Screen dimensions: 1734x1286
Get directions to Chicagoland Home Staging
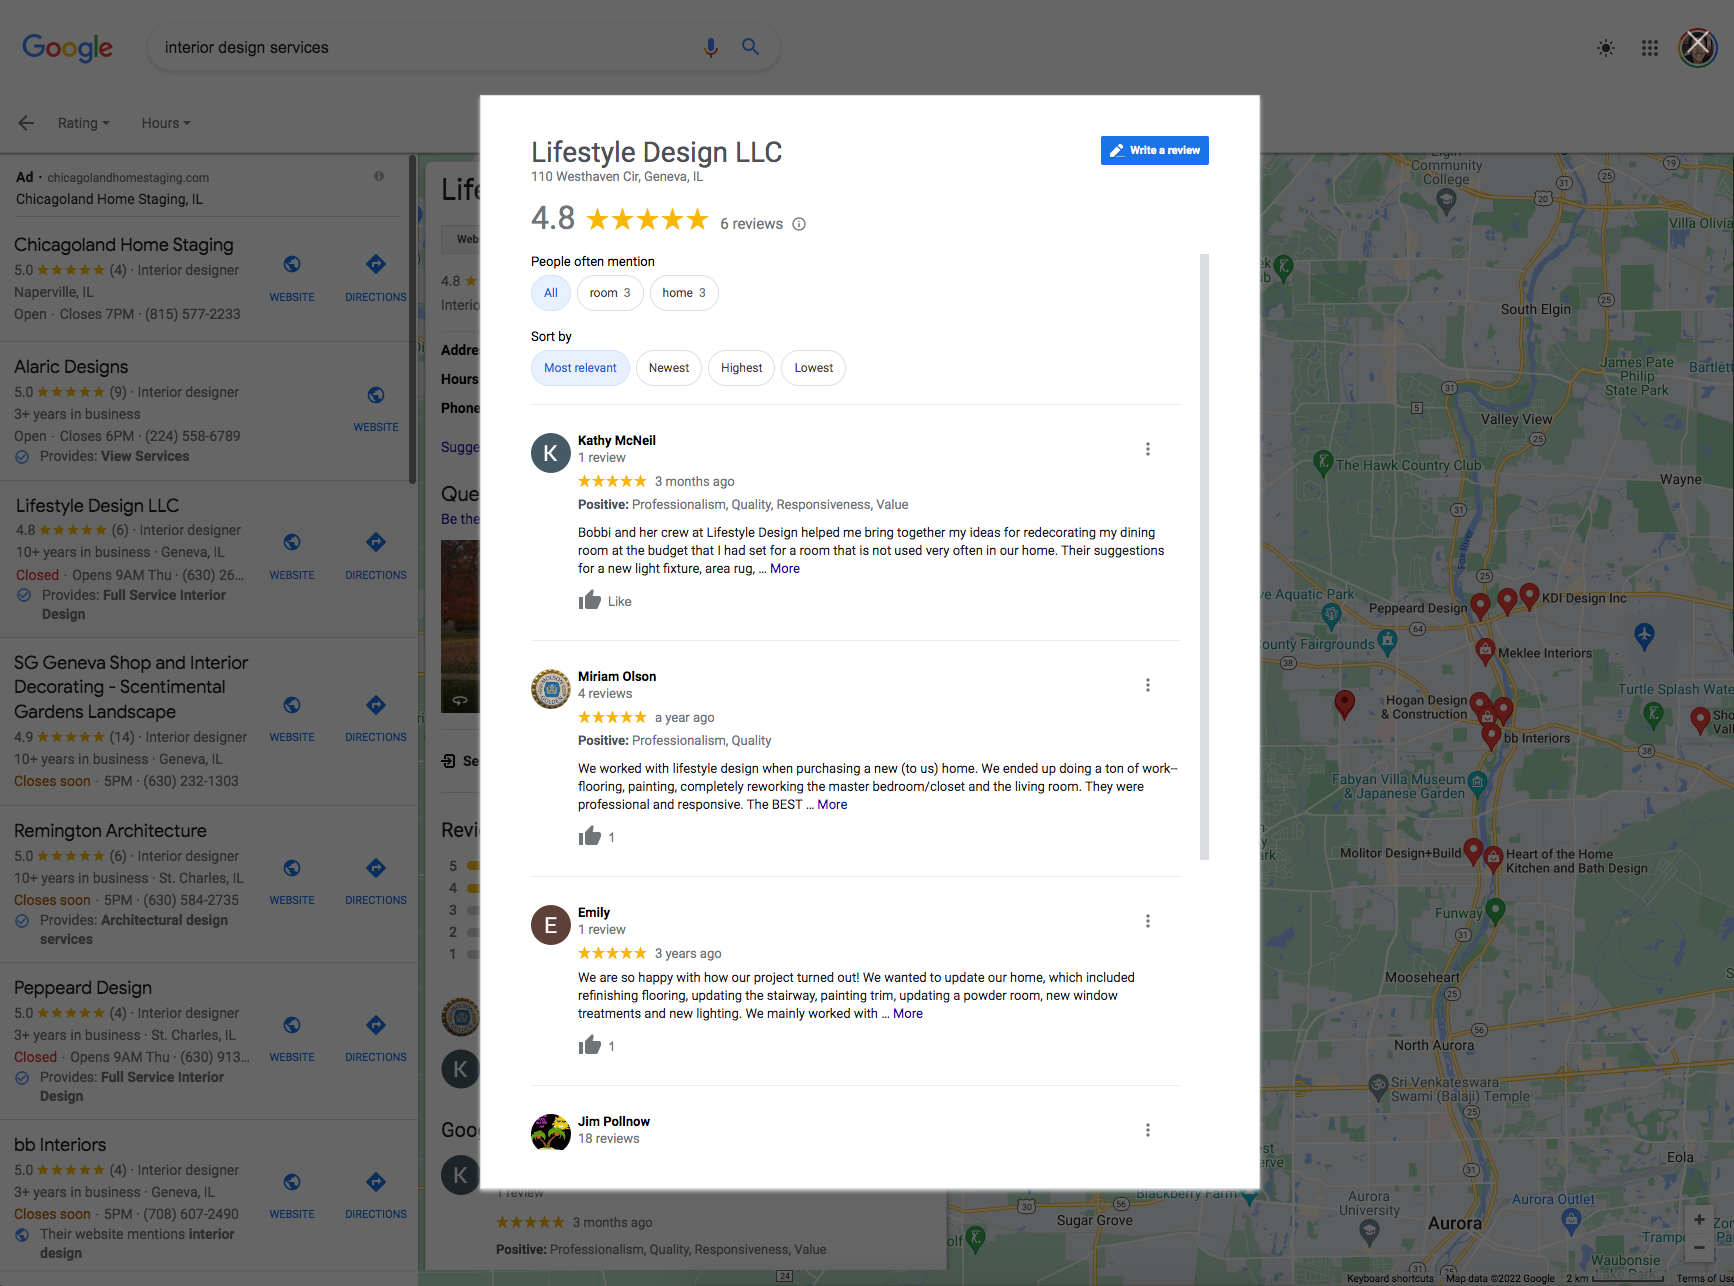(376, 264)
